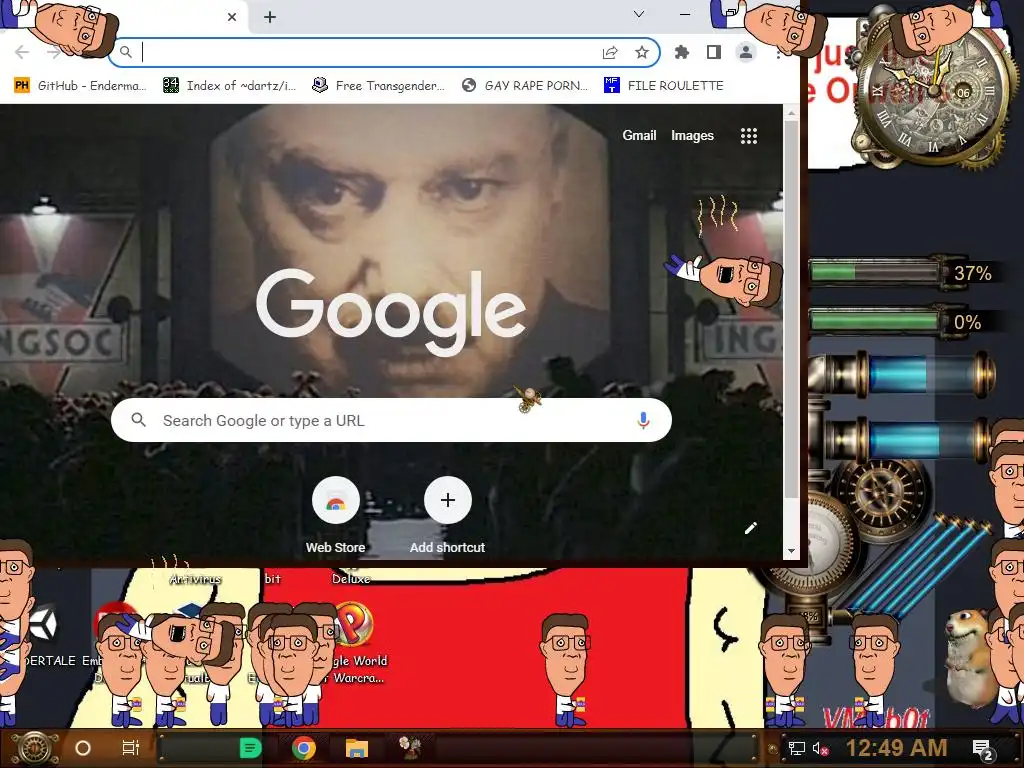This screenshot has width=1024, height=768.
Task: Open File Explorer from the taskbar
Action: click(357, 748)
